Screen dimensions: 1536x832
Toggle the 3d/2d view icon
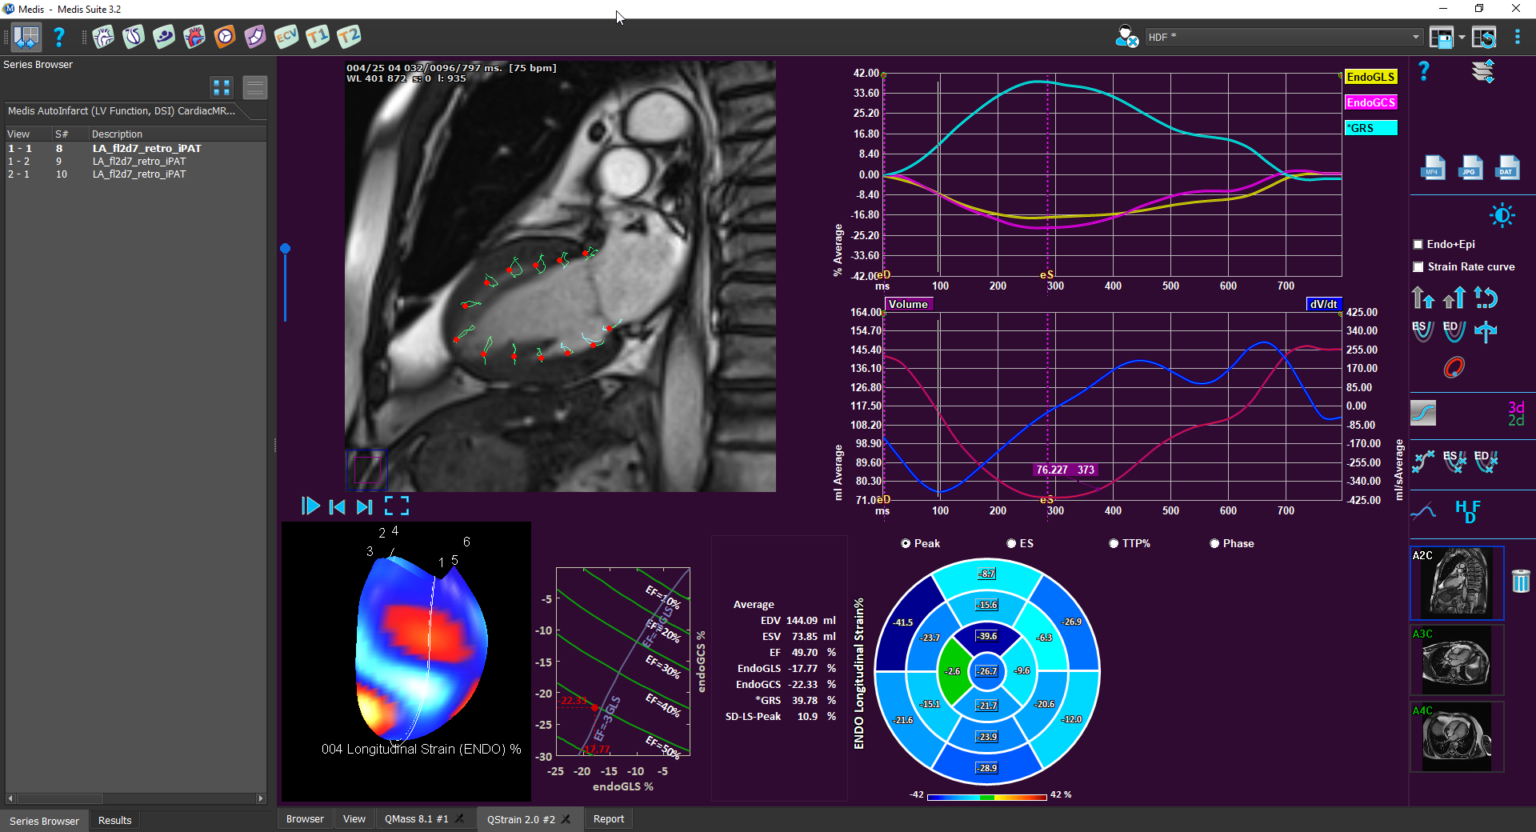1515,413
